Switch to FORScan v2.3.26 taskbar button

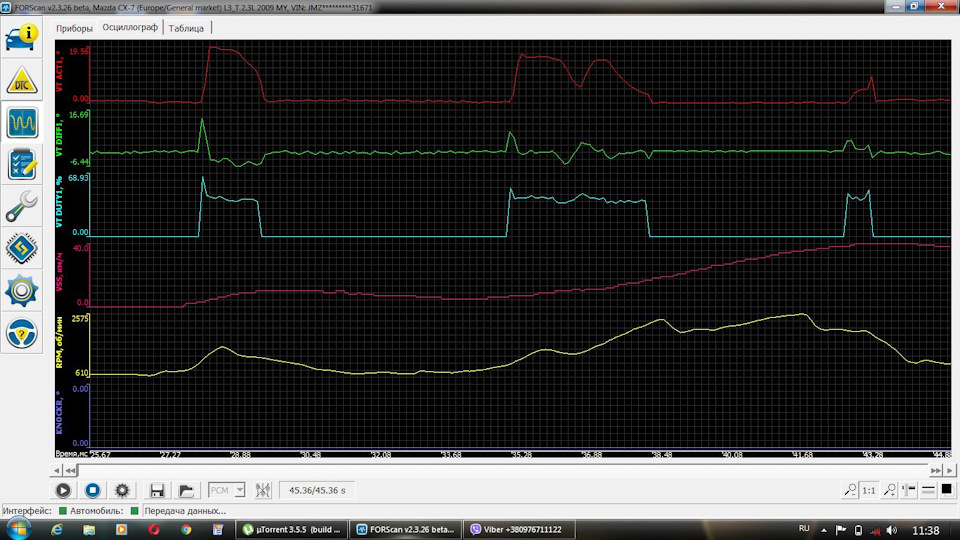tap(407, 530)
